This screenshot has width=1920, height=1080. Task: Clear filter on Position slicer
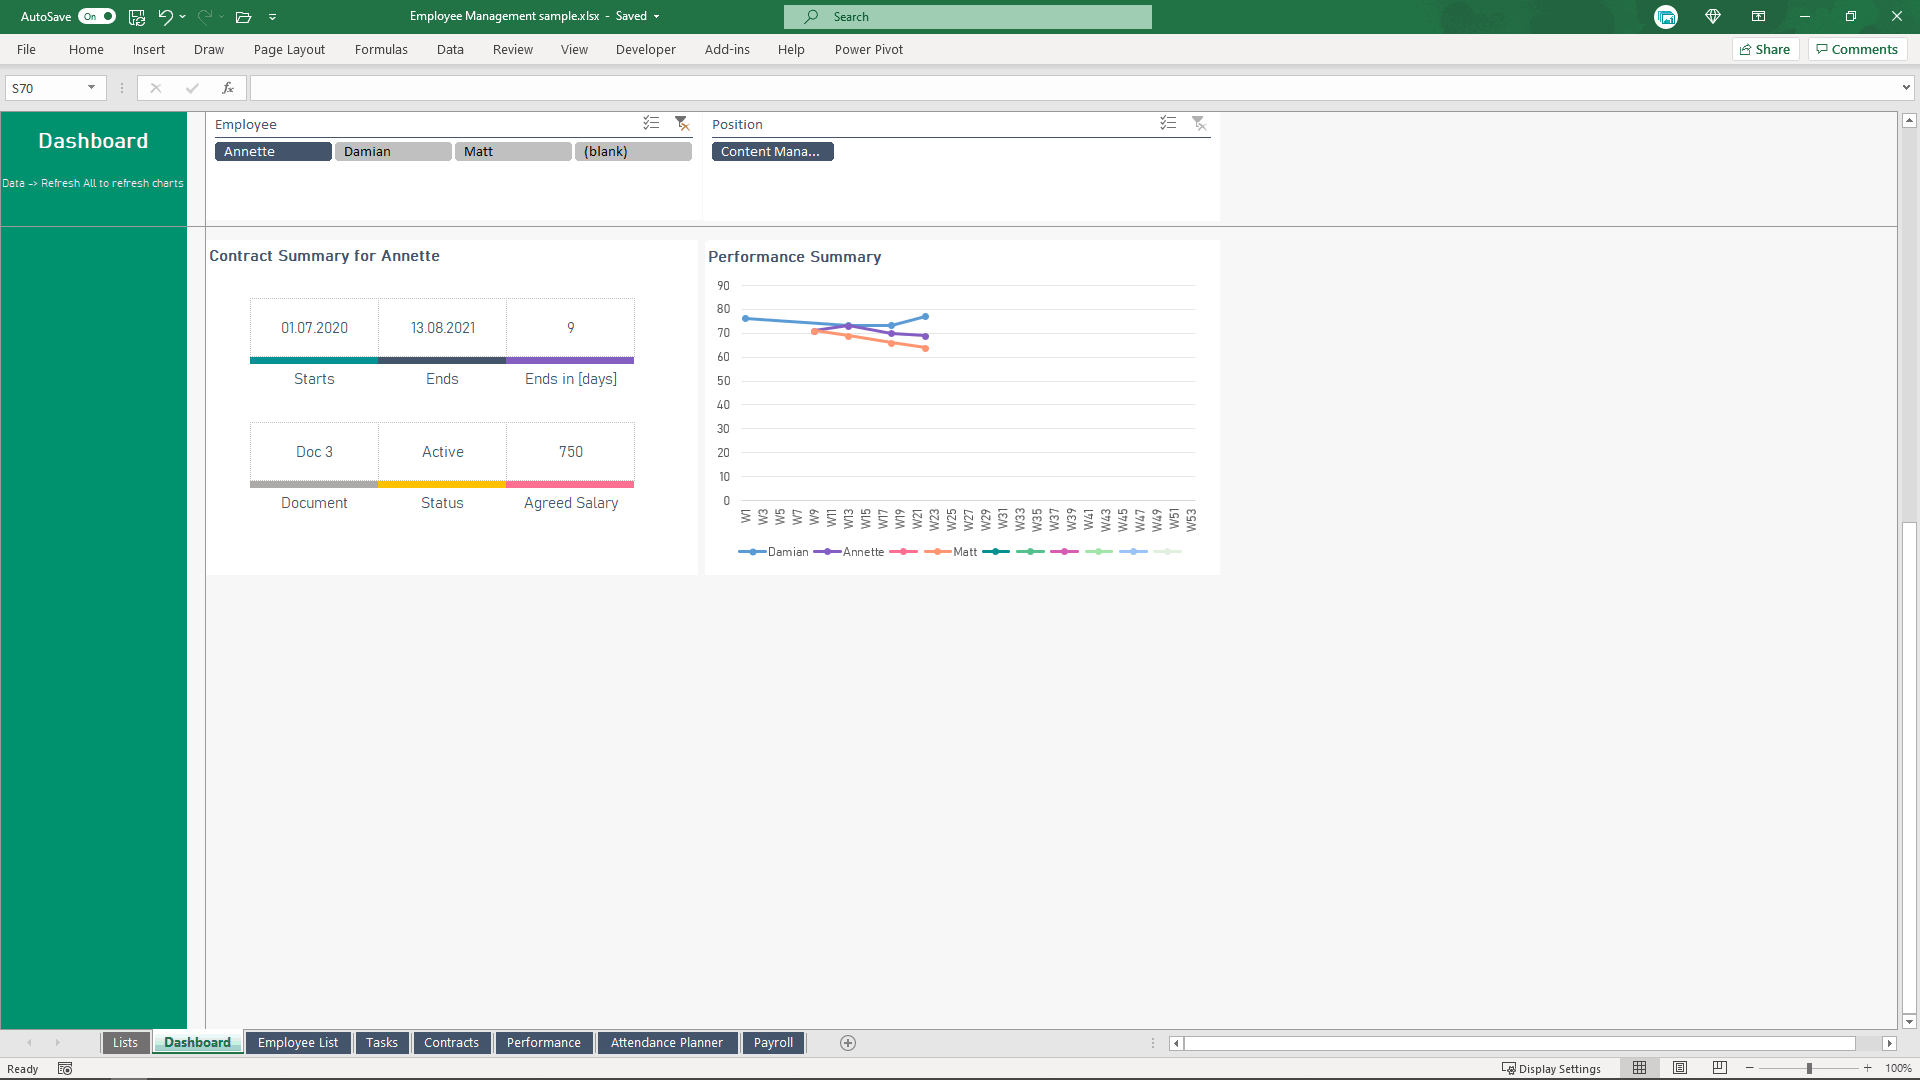tap(1199, 123)
